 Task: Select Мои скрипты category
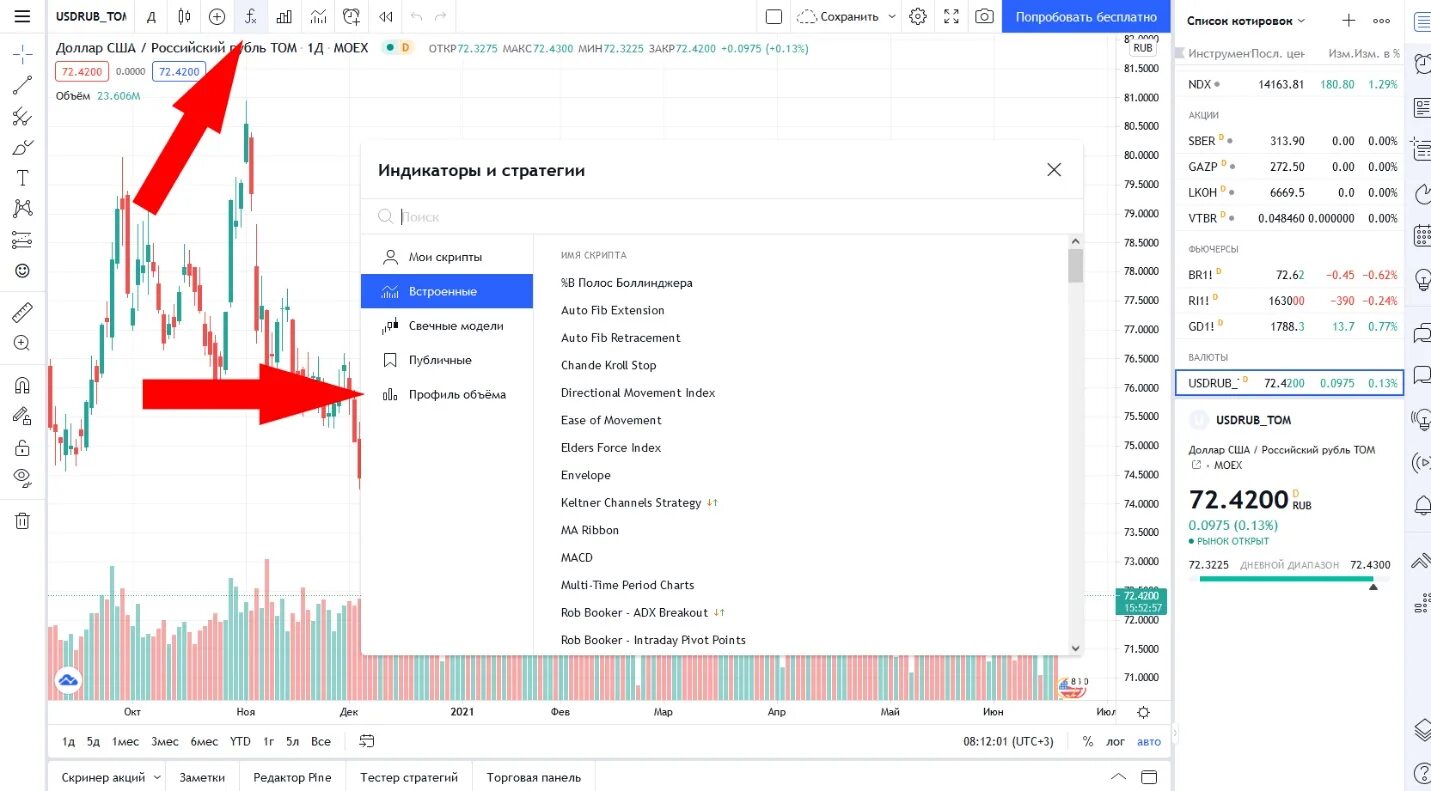[447, 257]
